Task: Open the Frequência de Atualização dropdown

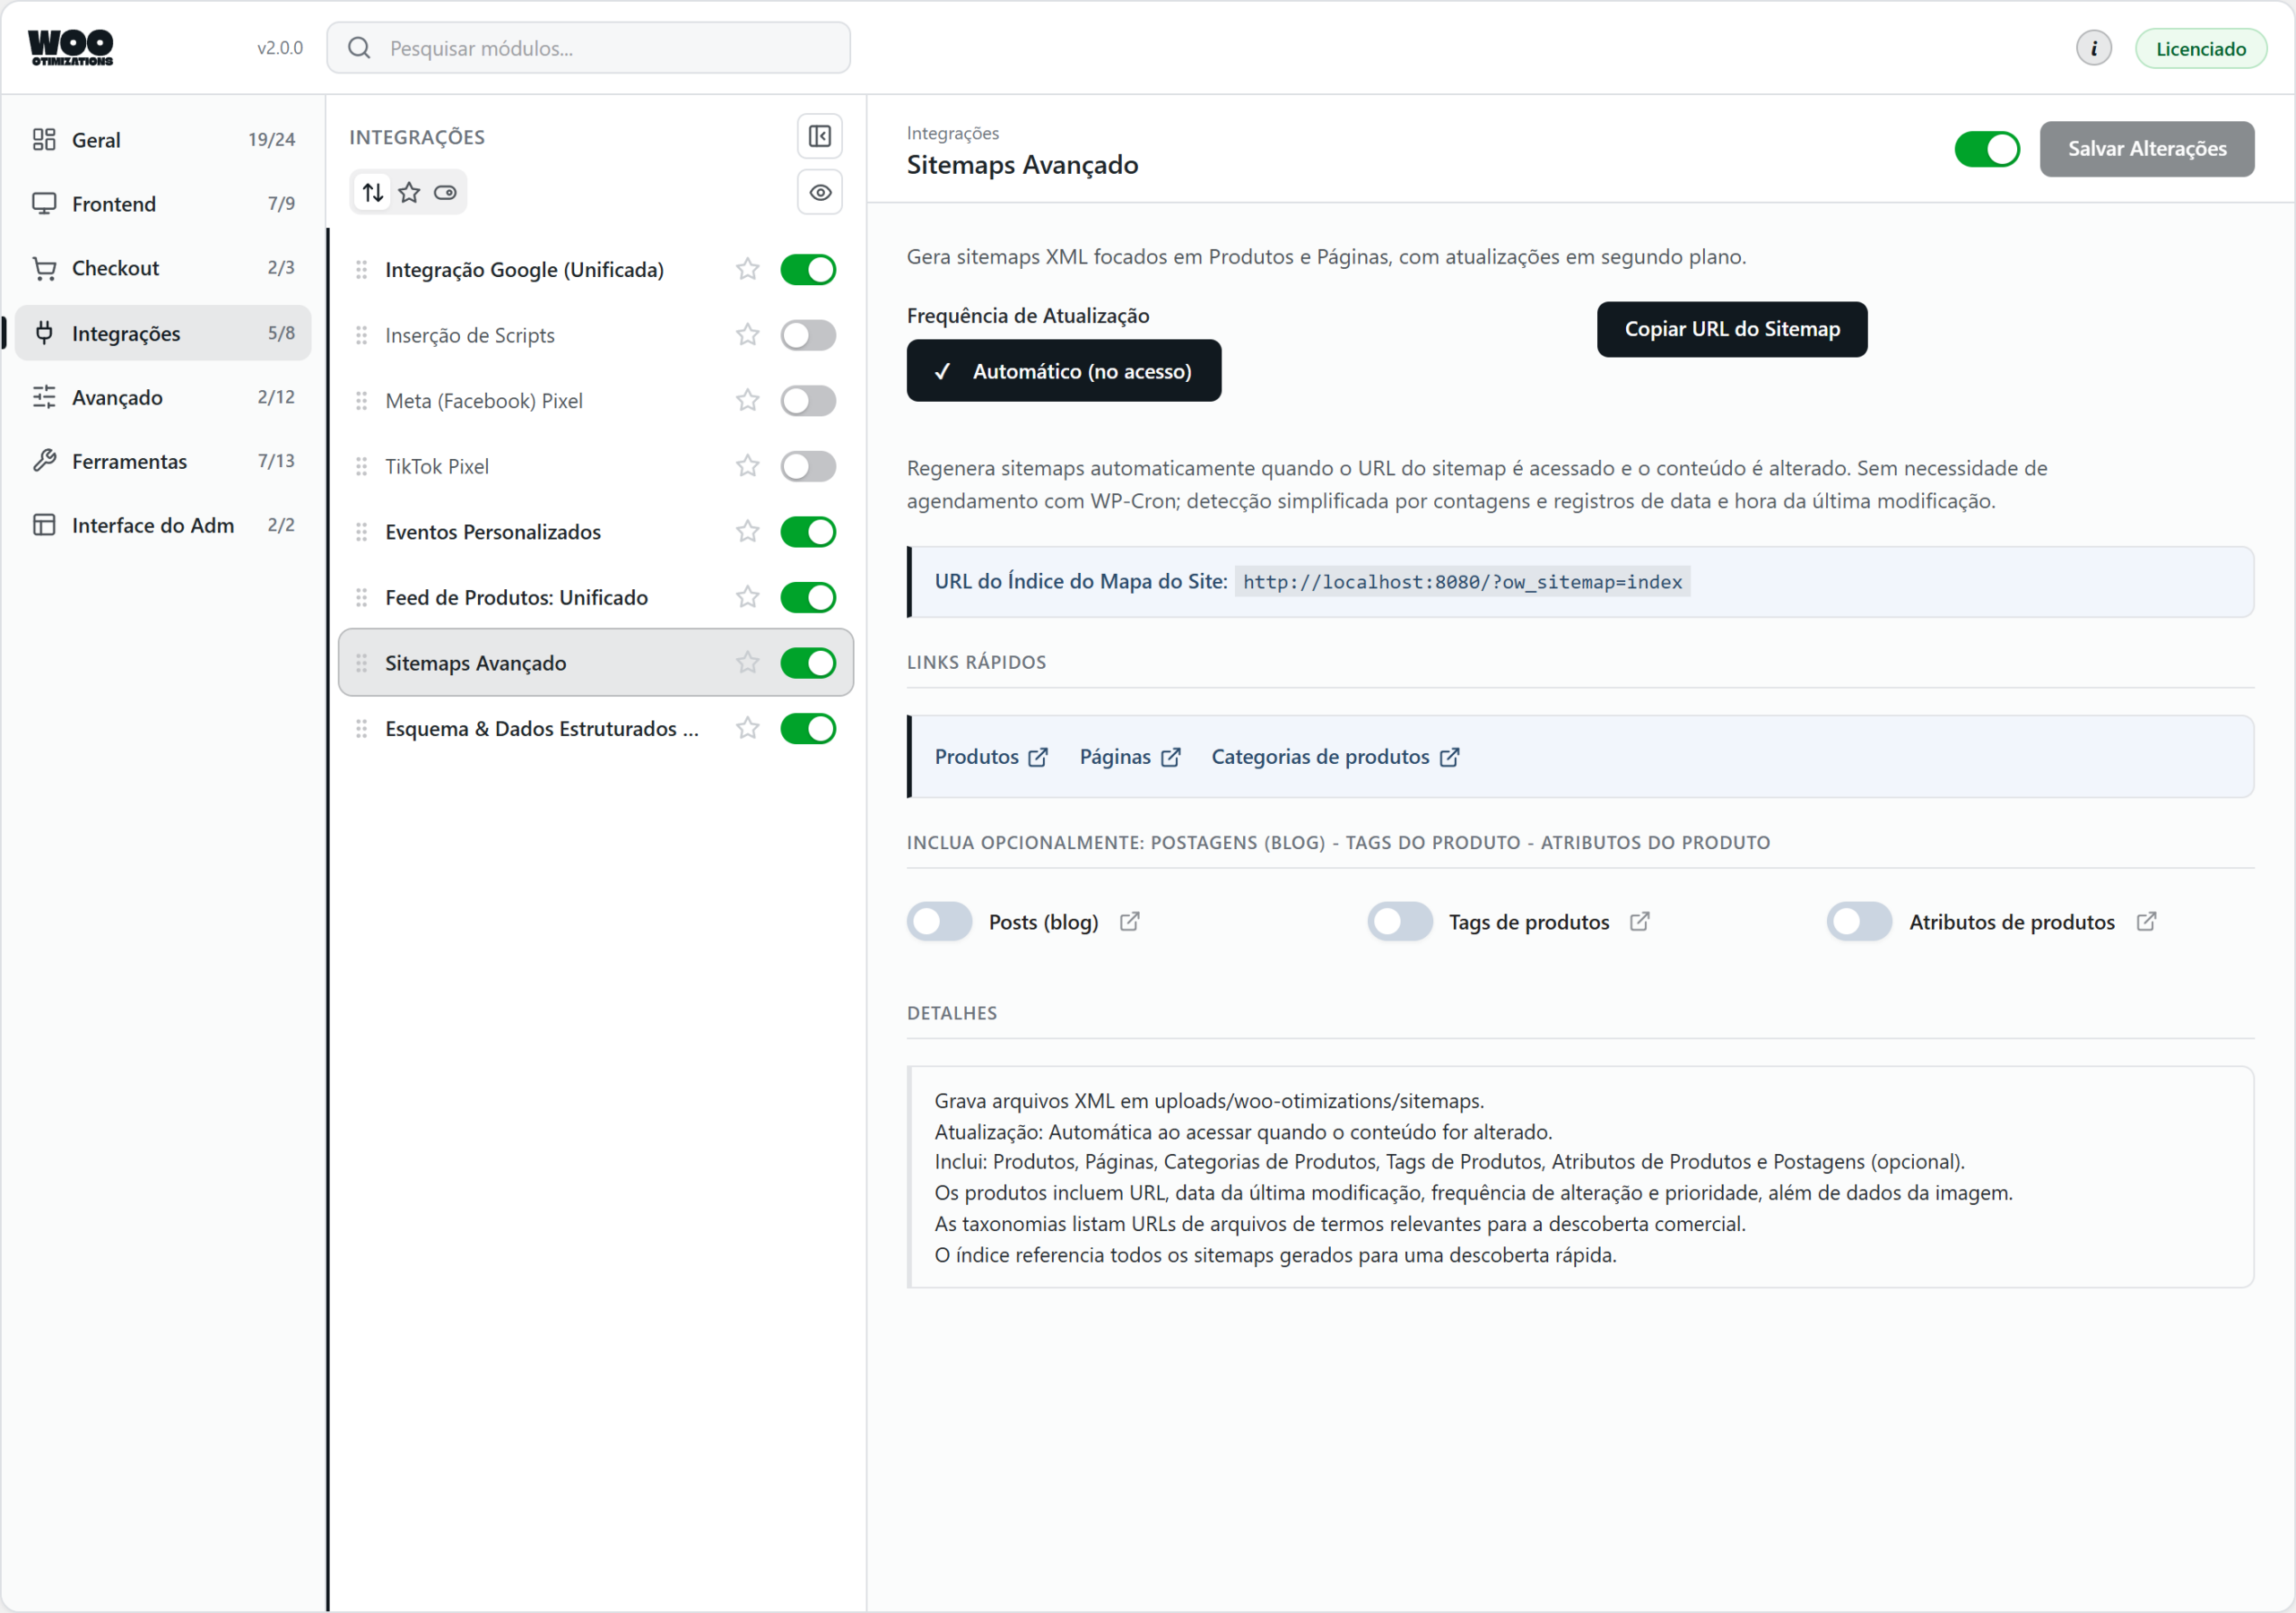Action: [x=1064, y=371]
